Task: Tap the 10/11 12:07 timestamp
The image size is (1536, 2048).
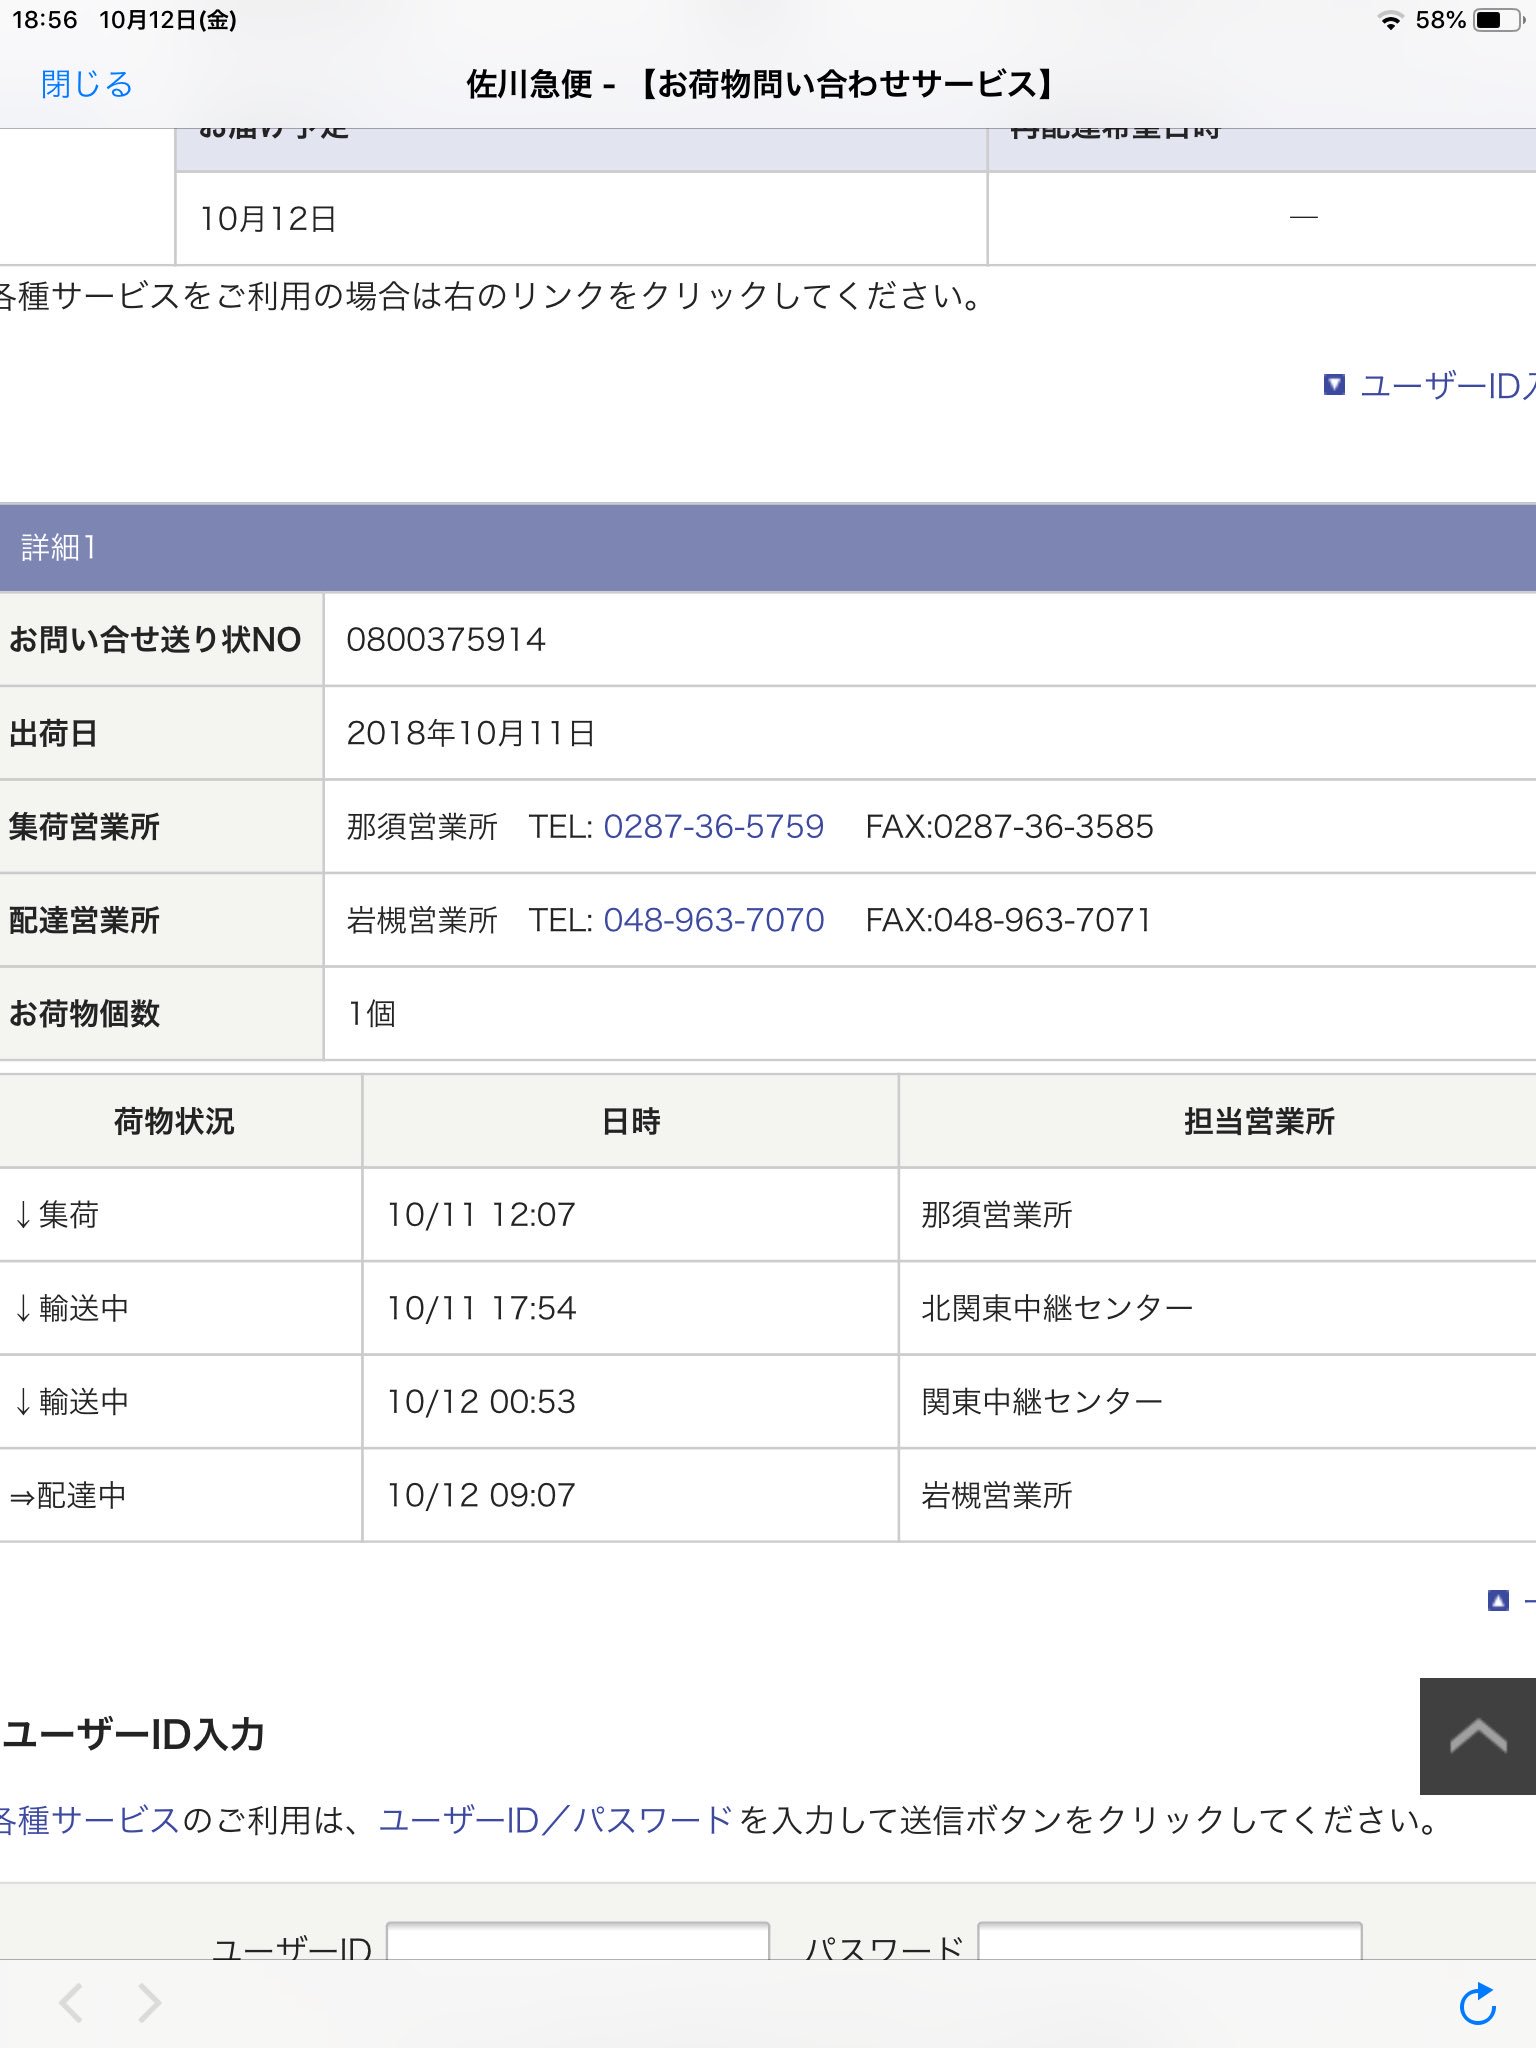Action: point(481,1215)
